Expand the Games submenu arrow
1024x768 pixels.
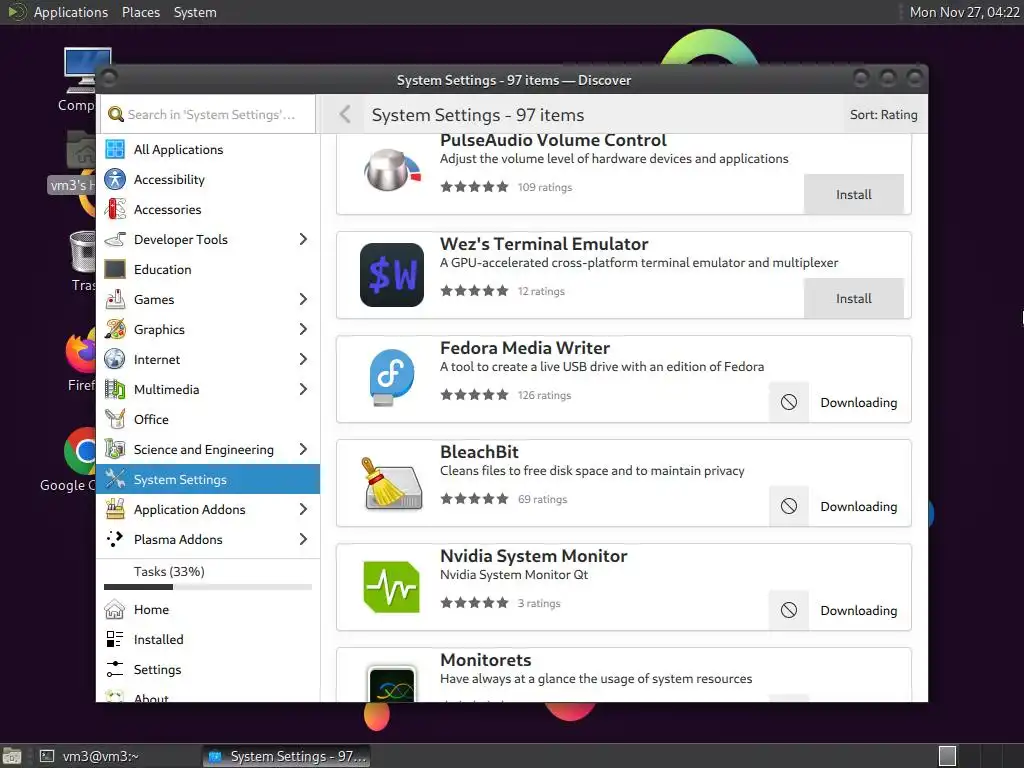point(303,300)
